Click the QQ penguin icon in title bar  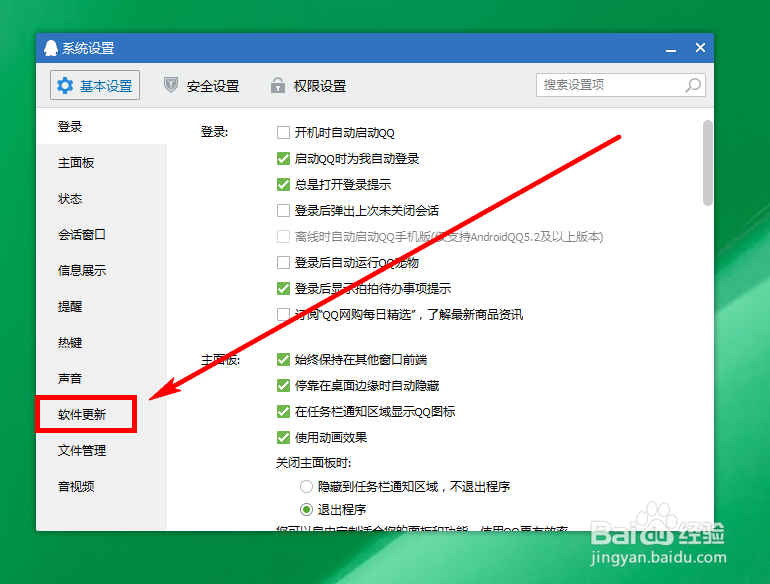point(51,48)
